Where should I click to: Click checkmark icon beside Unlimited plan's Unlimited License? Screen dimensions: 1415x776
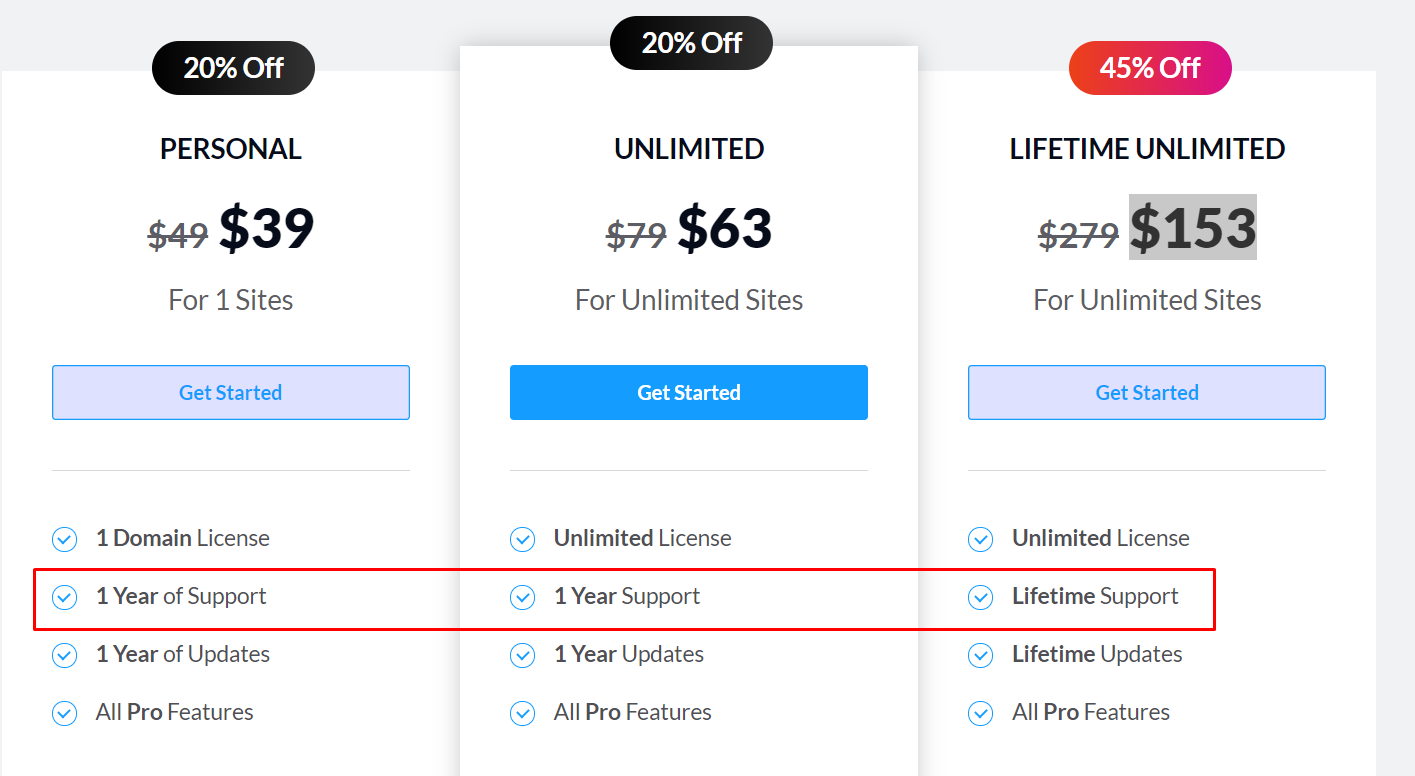point(522,540)
